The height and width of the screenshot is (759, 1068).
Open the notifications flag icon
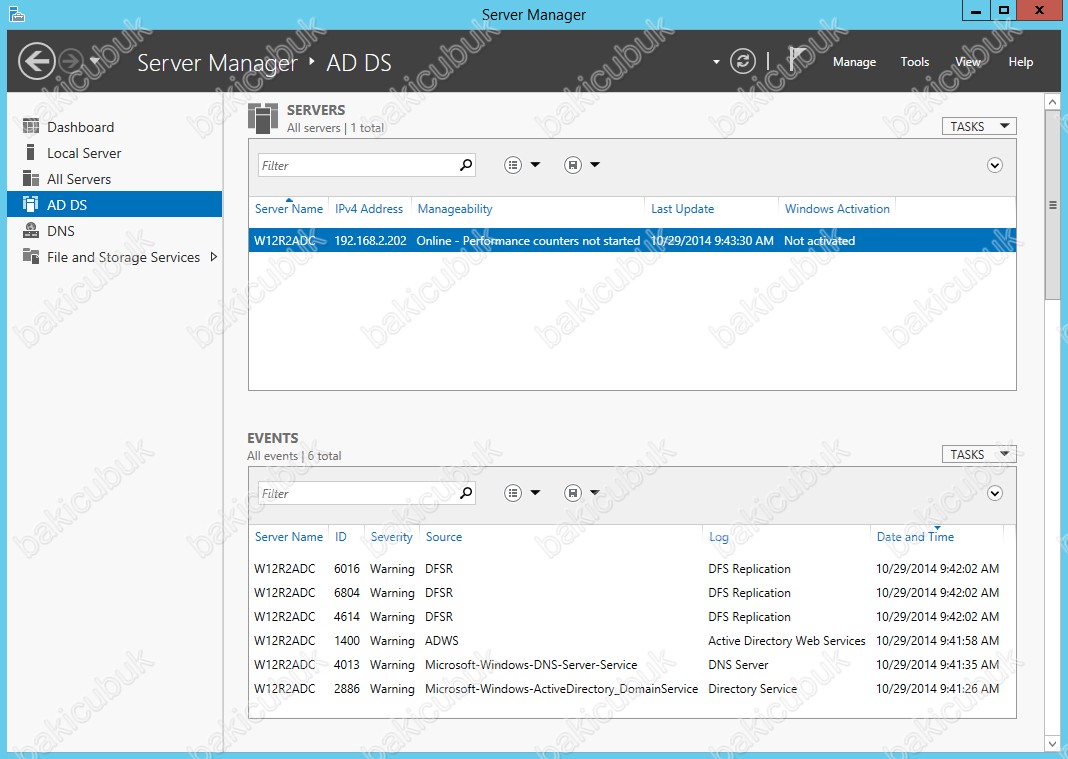(x=797, y=60)
